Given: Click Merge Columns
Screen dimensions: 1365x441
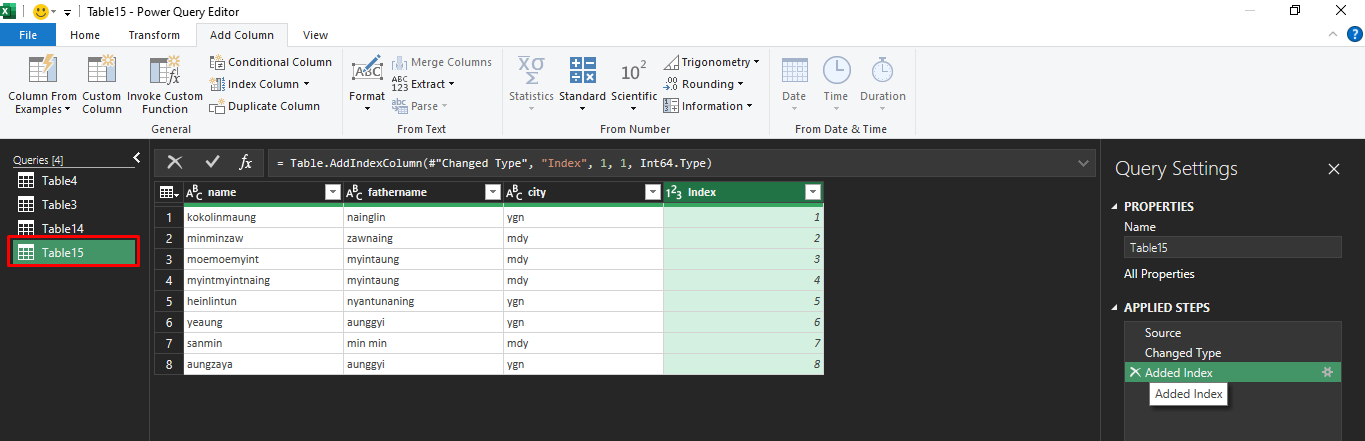Looking at the screenshot, I should click(x=441, y=62).
